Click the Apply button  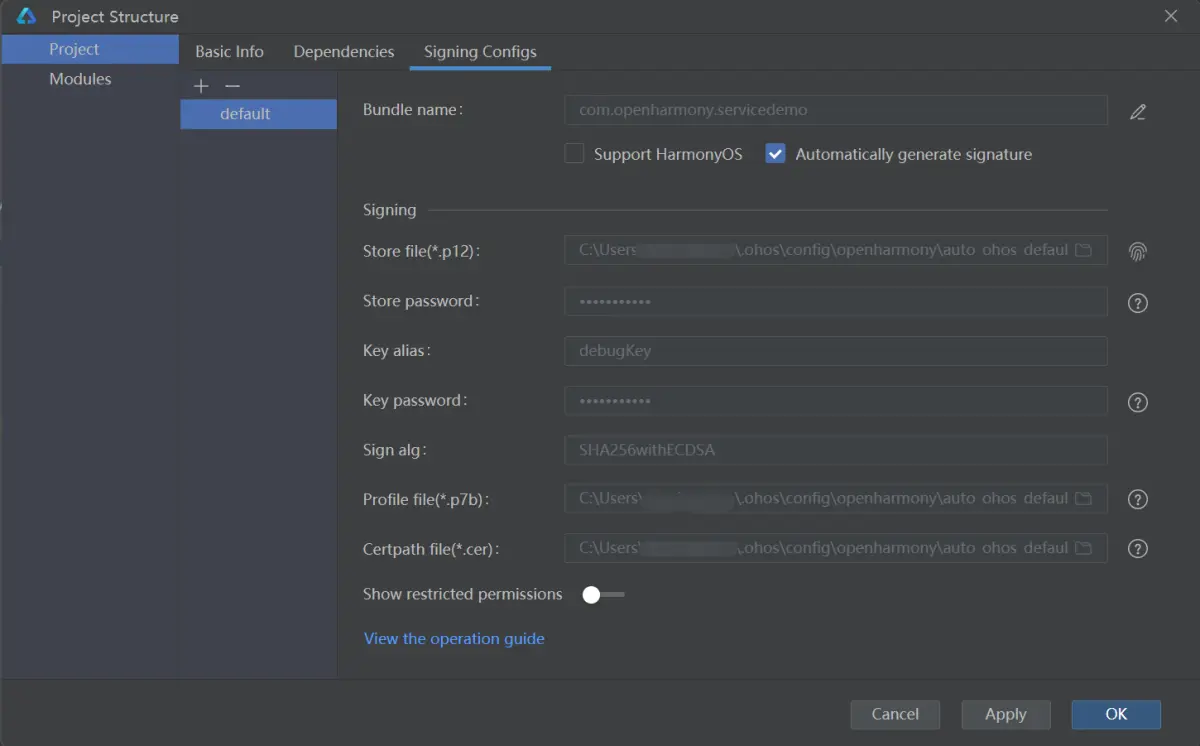tap(1005, 714)
